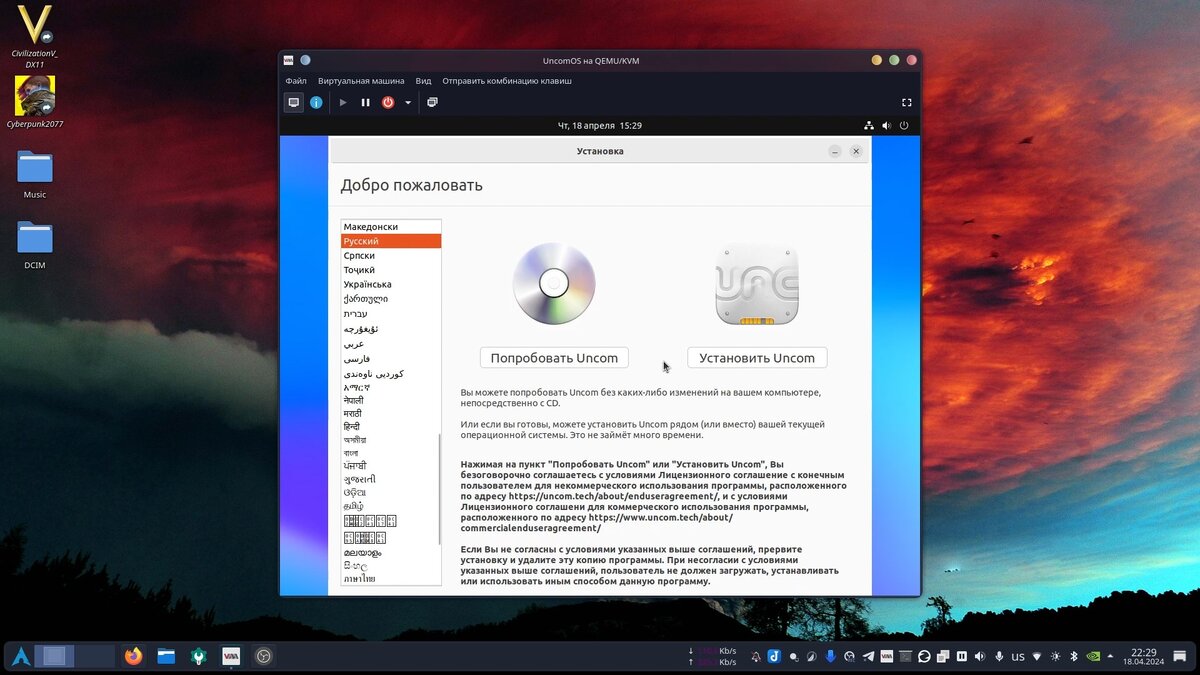The image size is (1200, 675).
Task: Open volume speaker control in tray
Action: tap(979, 657)
